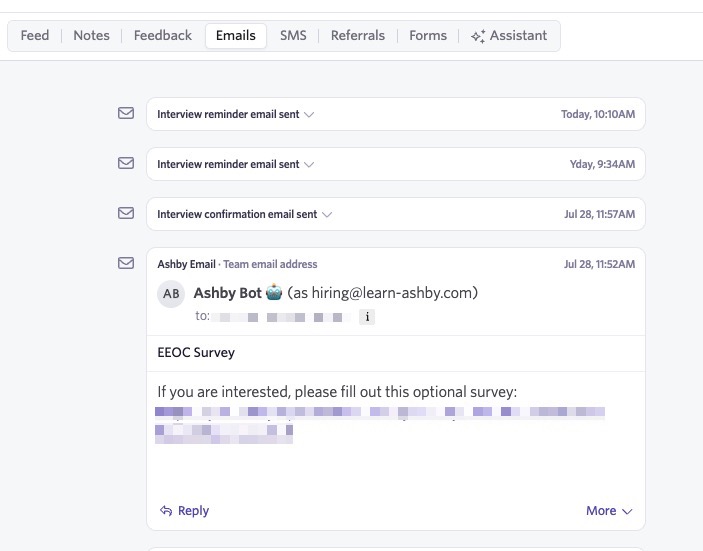Click envelope icon beside Ashby Email entry

[126, 263]
